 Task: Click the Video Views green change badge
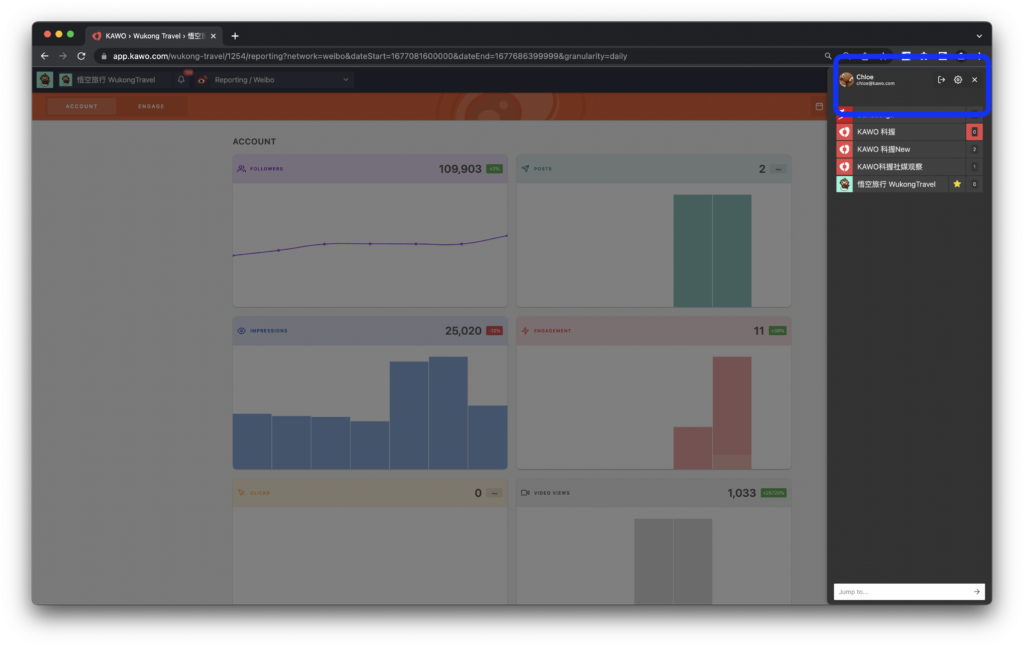pyautogui.click(x=773, y=493)
